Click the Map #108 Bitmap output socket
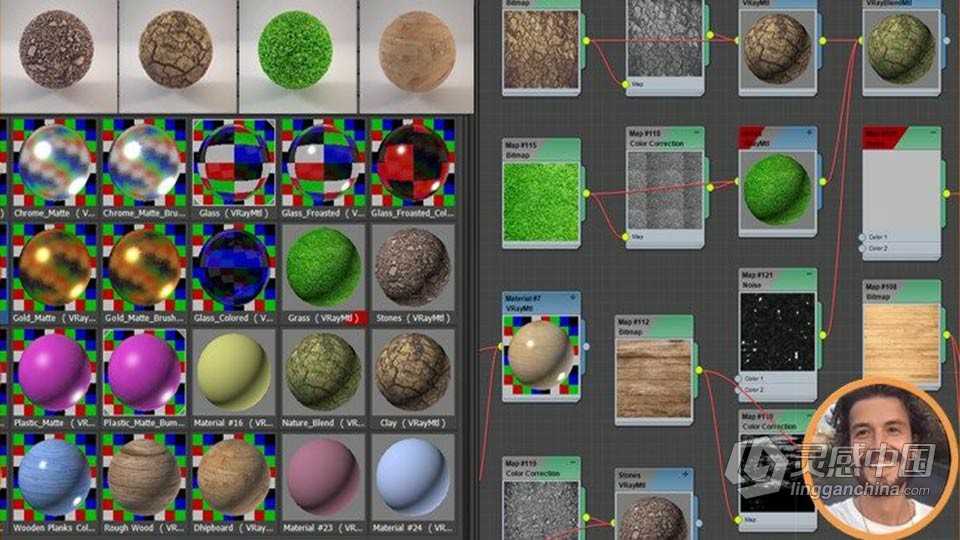 [x=947, y=335]
